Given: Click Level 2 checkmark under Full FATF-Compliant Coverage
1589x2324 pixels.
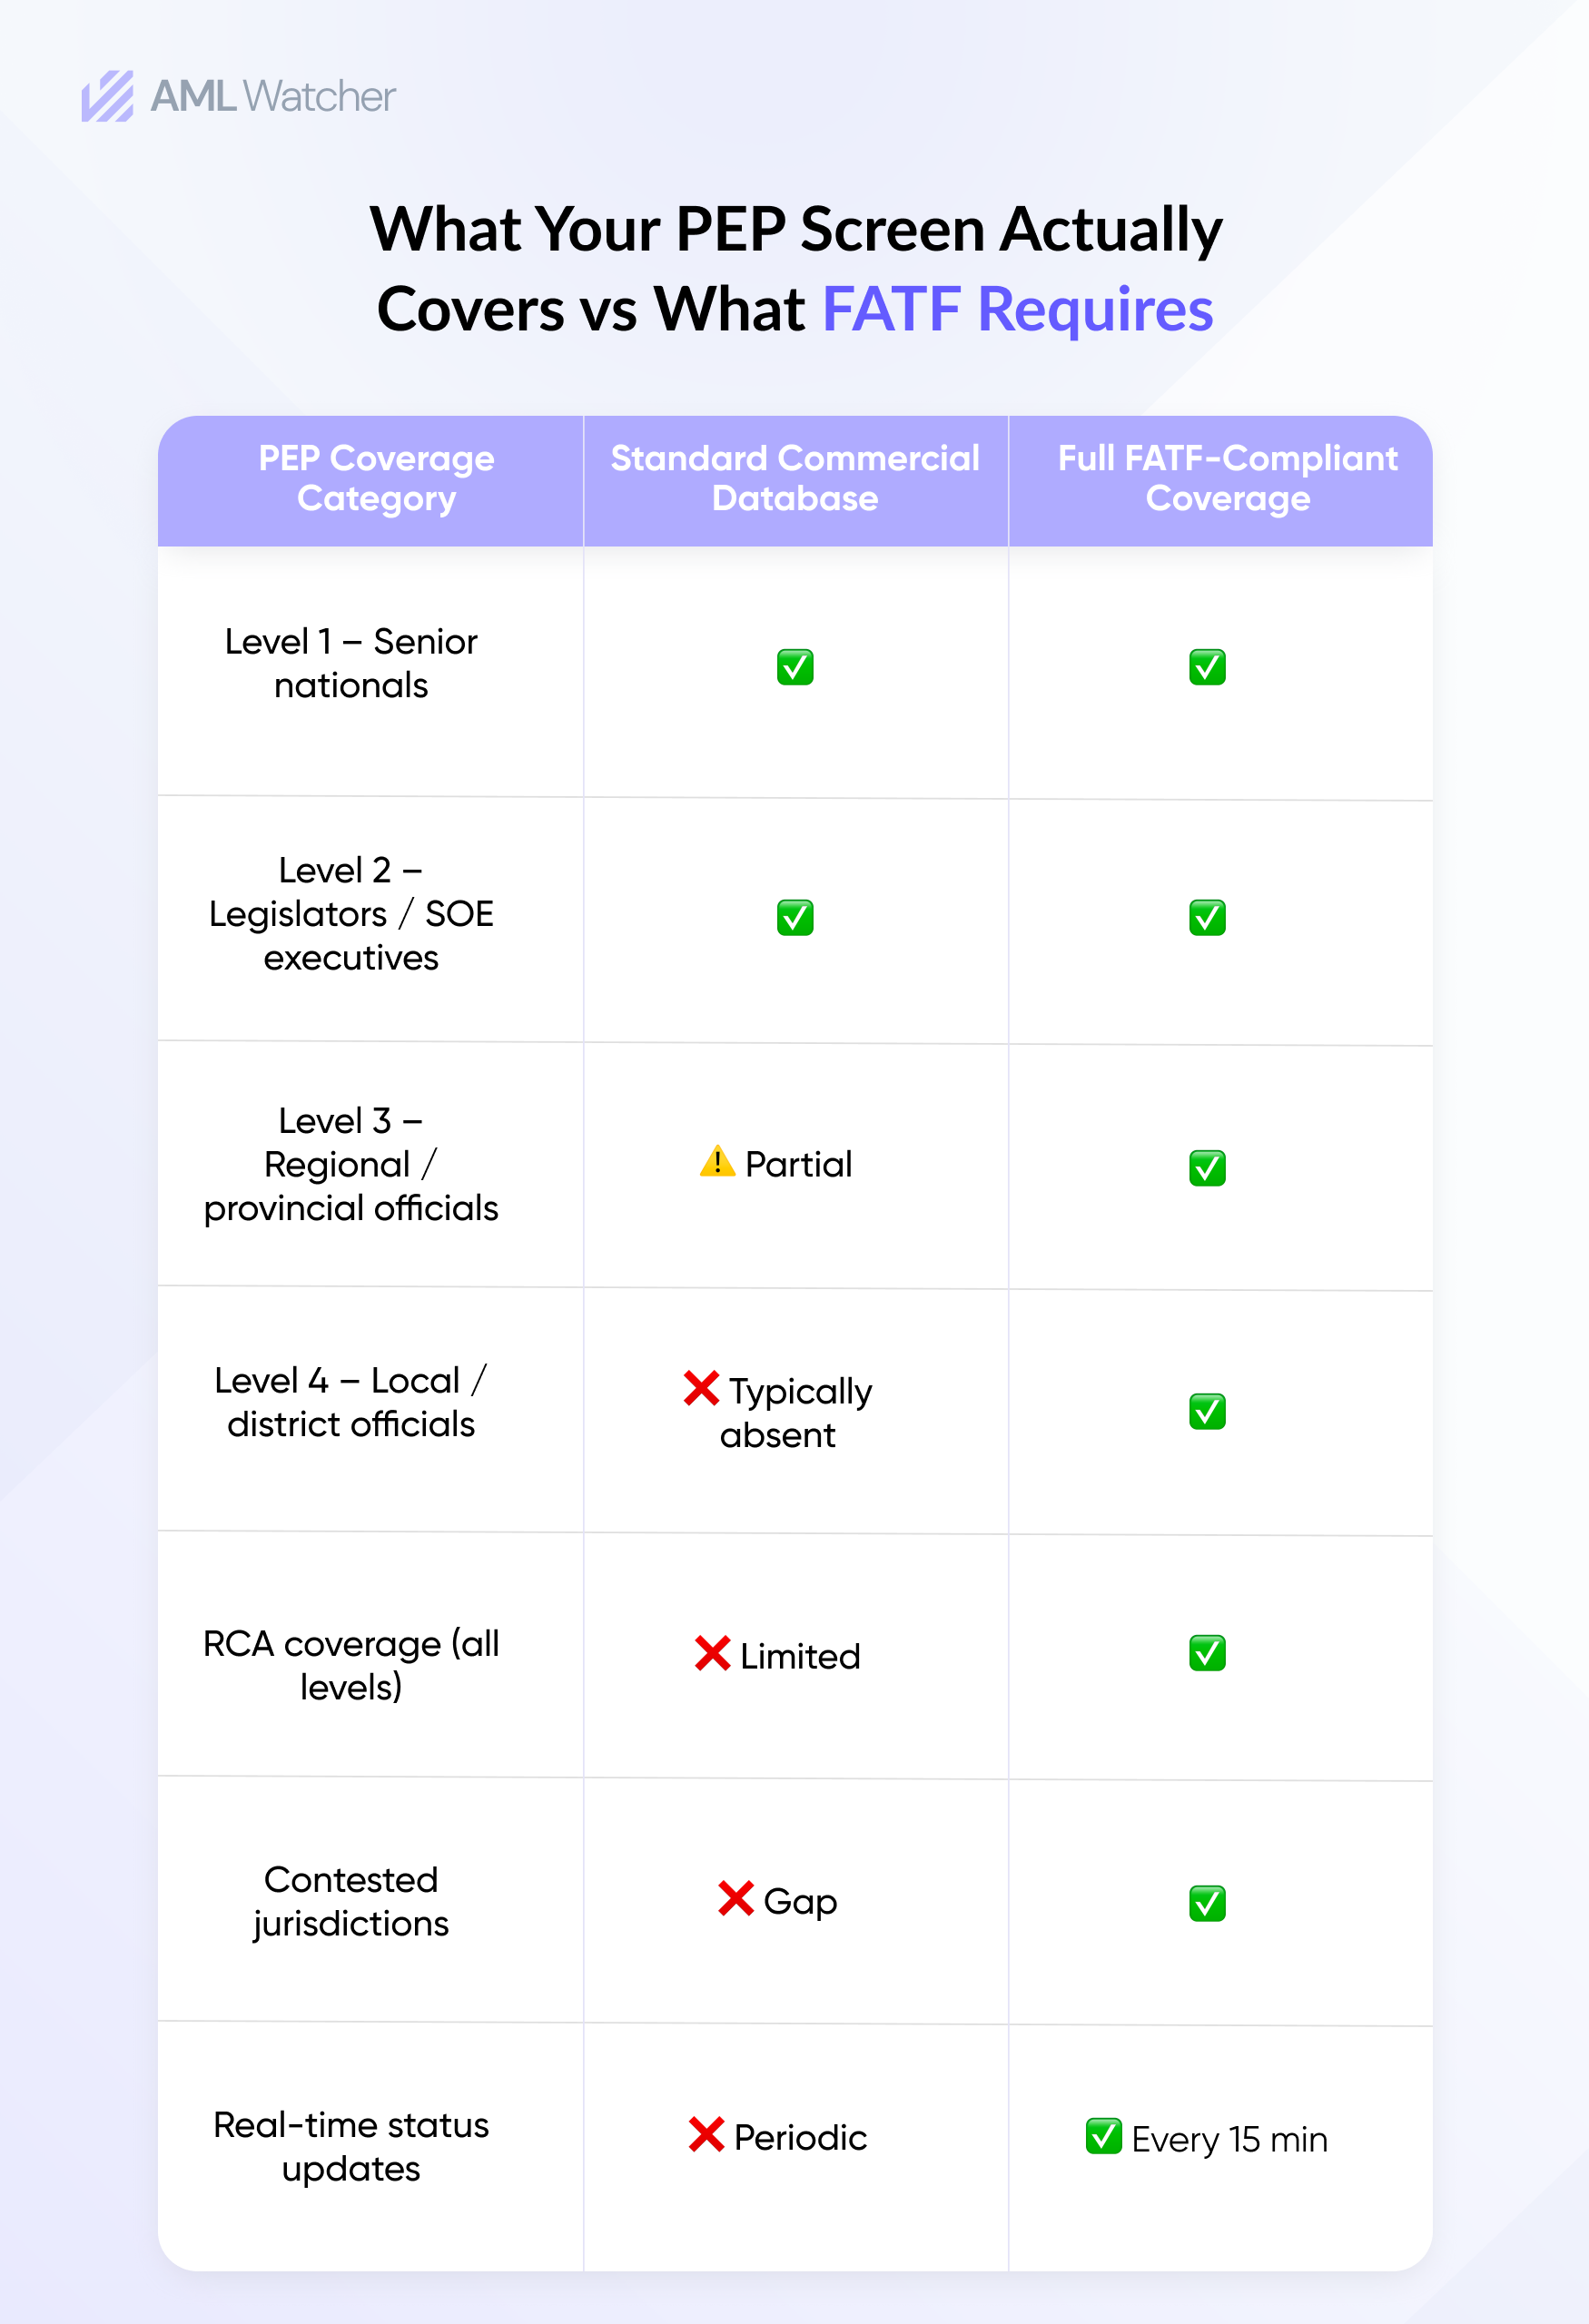Looking at the screenshot, I should click(1207, 917).
